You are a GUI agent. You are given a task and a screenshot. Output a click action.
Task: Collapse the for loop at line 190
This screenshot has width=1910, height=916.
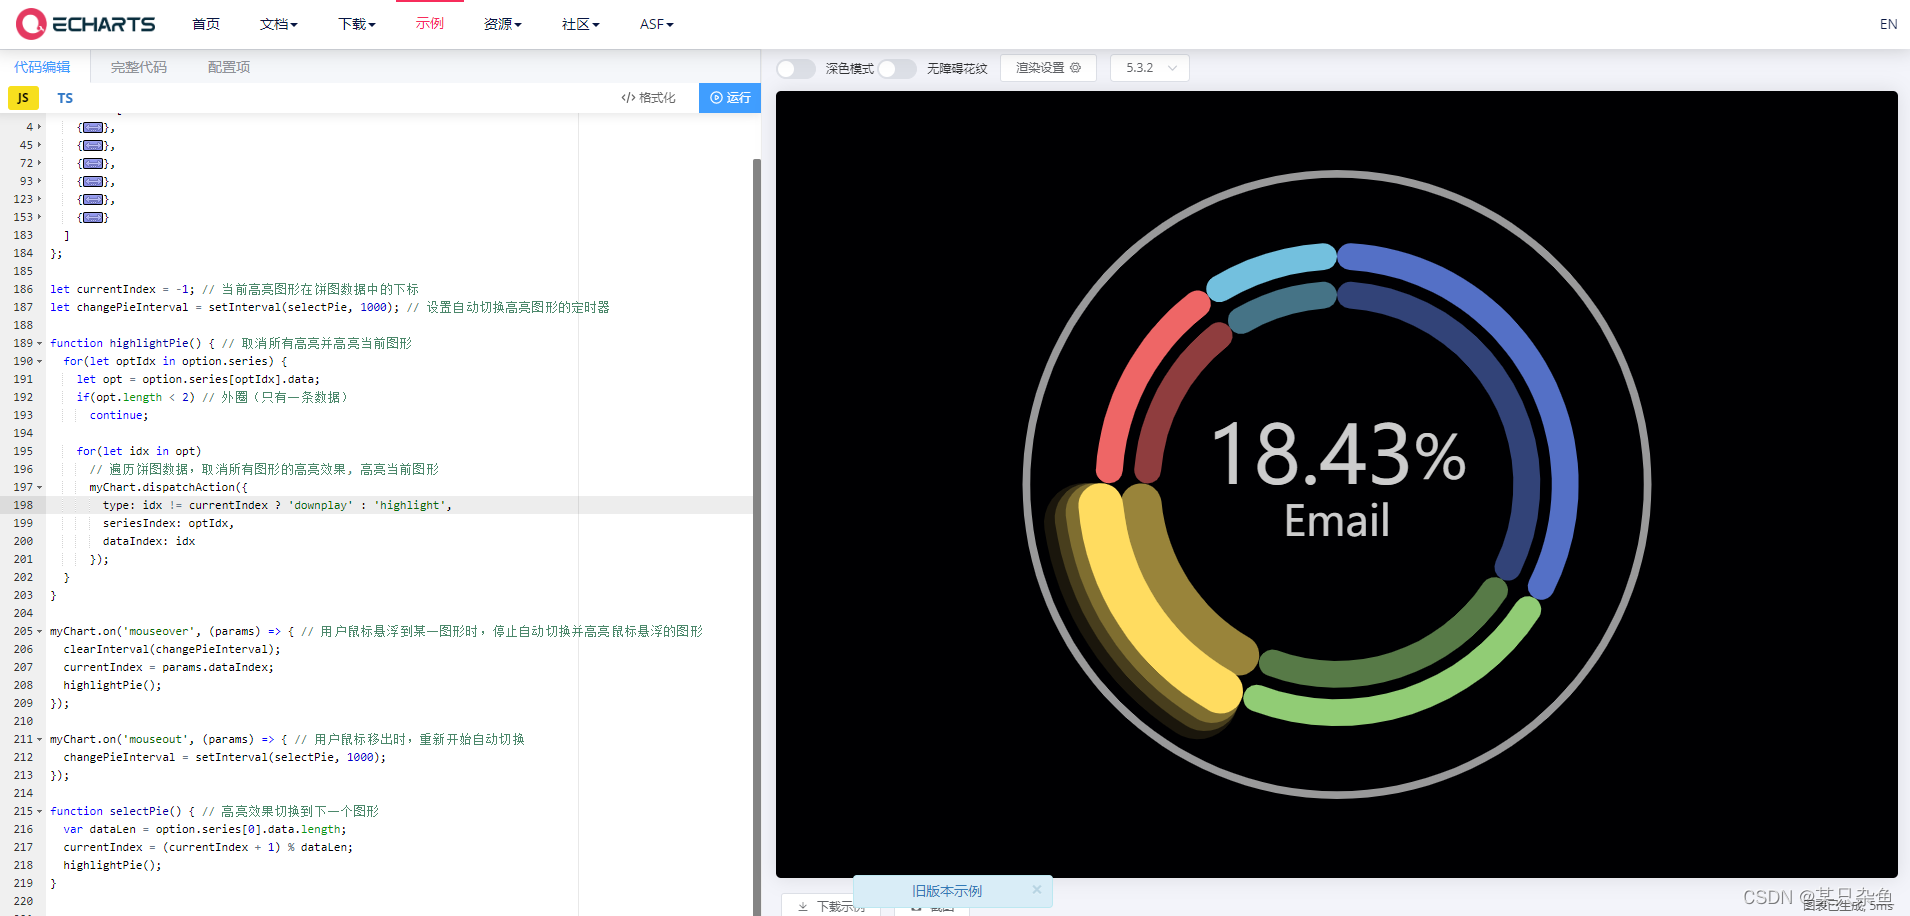[x=40, y=361]
